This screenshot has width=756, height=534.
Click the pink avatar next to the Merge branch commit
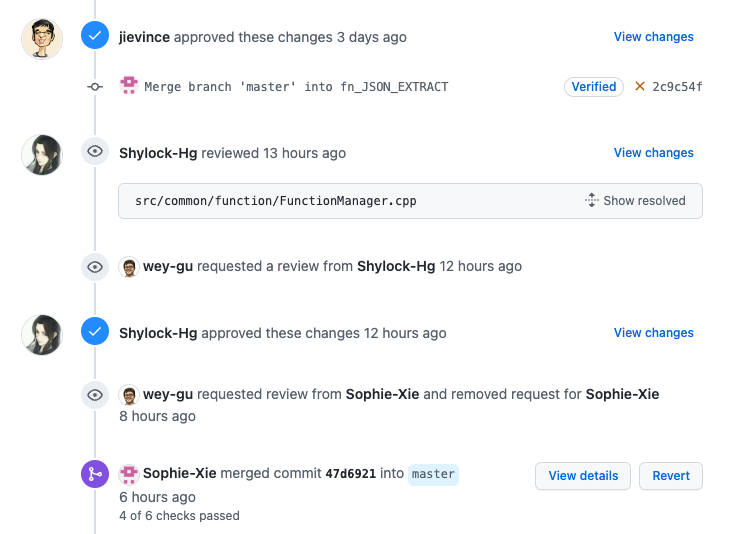[x=129, y=85]
